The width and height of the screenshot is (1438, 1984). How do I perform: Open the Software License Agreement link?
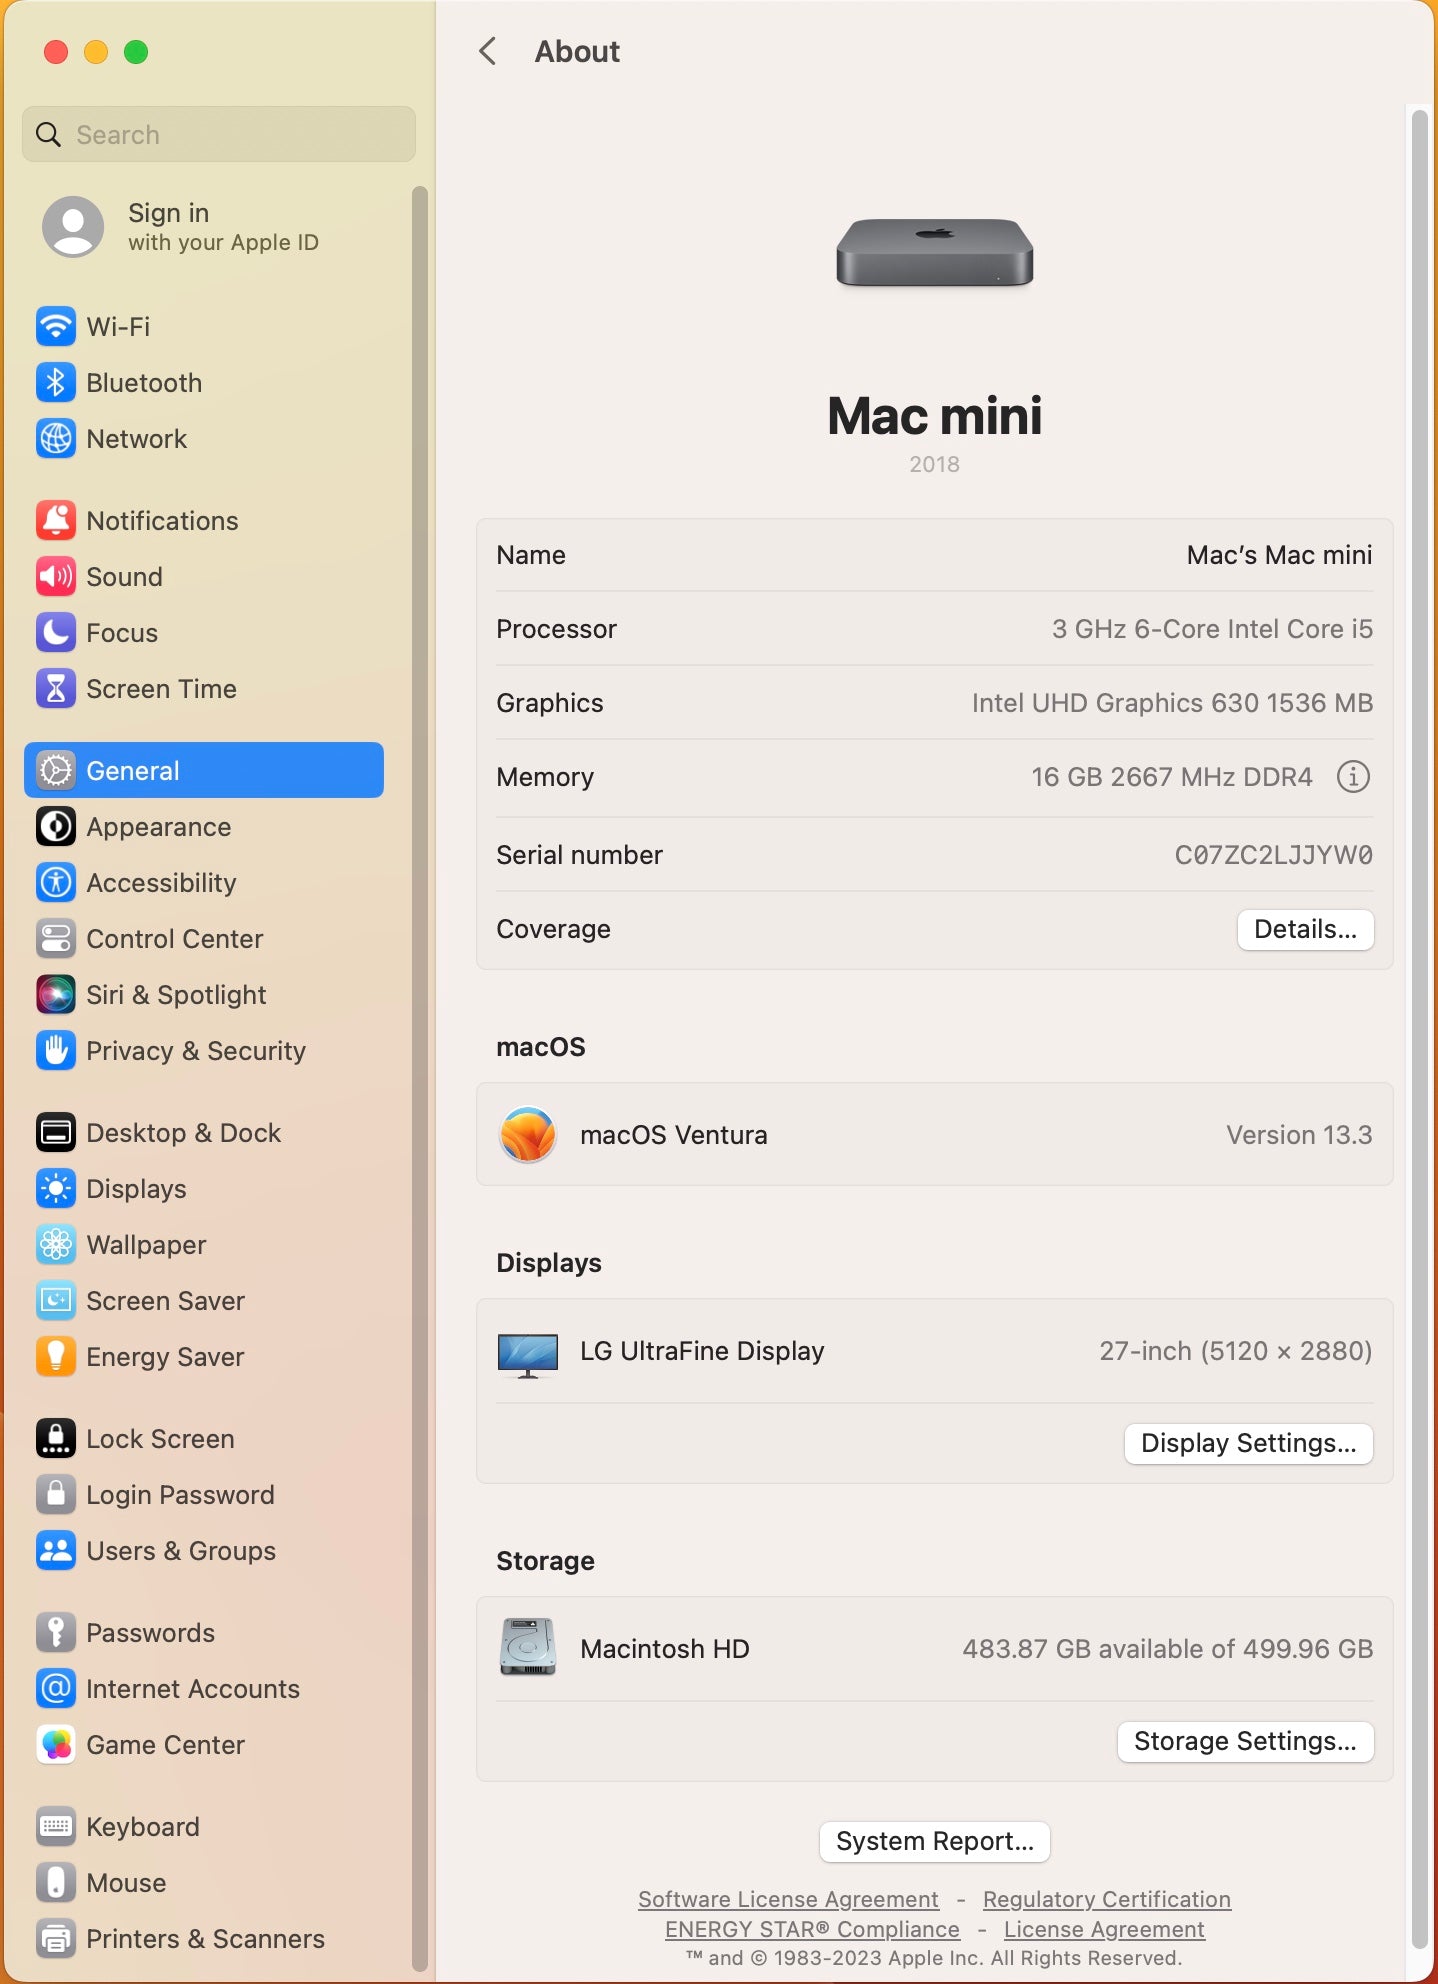click(x=788, y=1899)
